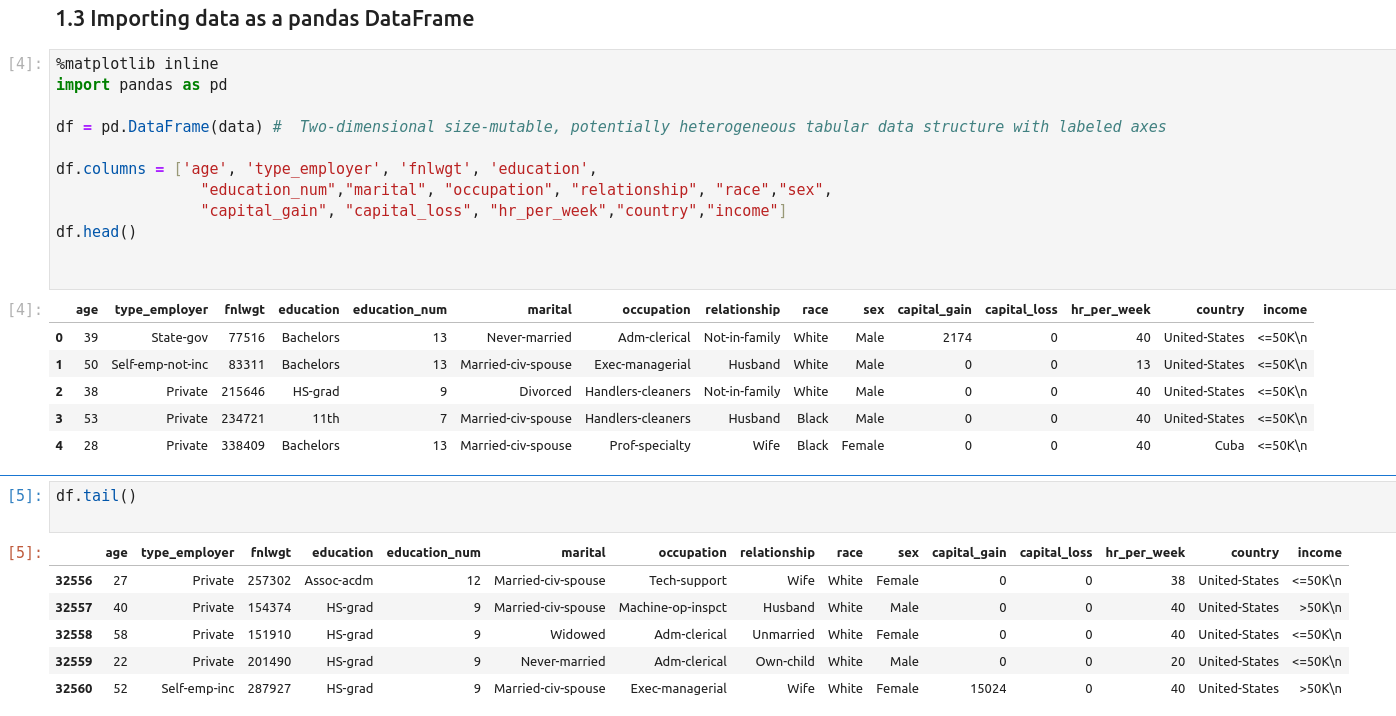Screen dimensions: 1396x716
Task: Click the 'State-gov' employer cell
Action: pyautogui.click(x=179, y=338)
